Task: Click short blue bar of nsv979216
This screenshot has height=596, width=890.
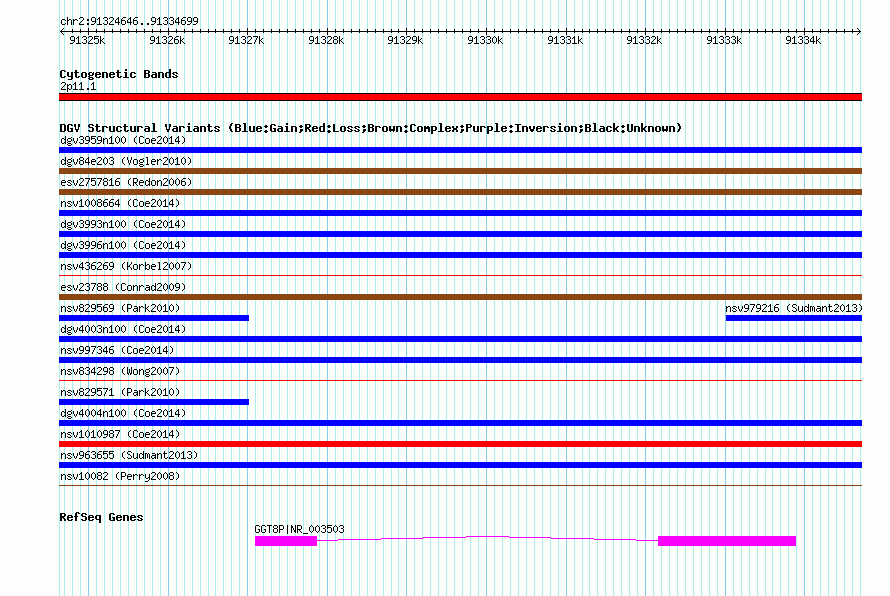Action: [x=794, y=318]
